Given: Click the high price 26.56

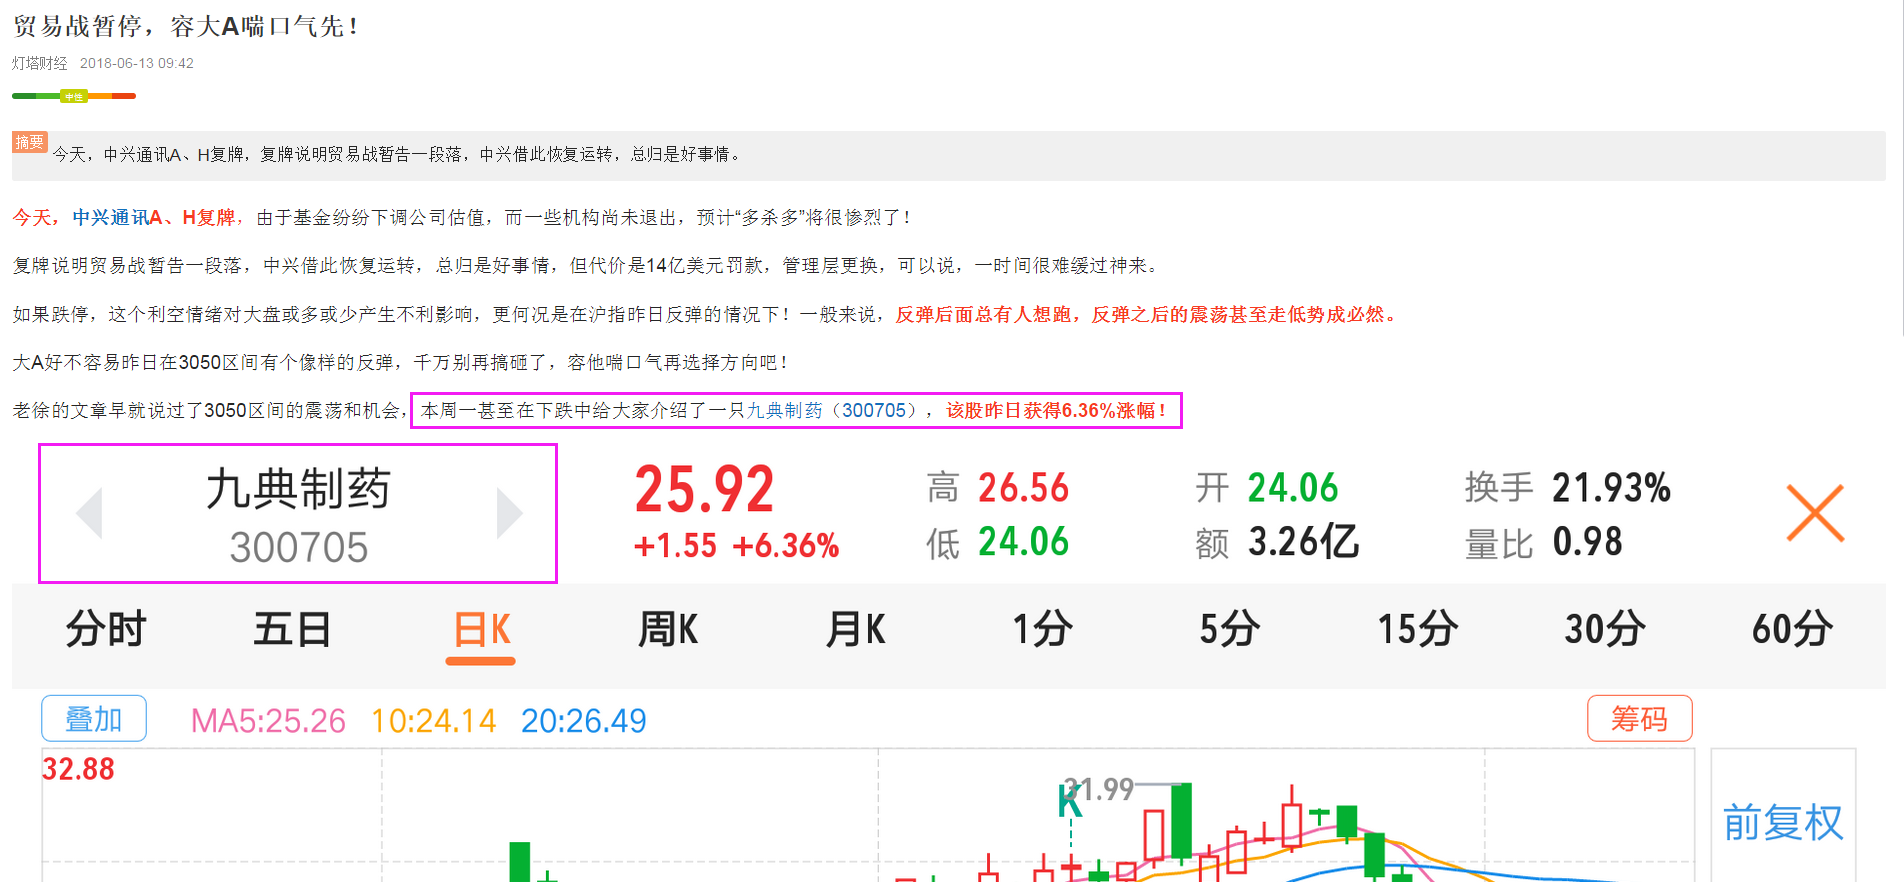Looking at the screenshot, I should click(x=1023, y=488).
